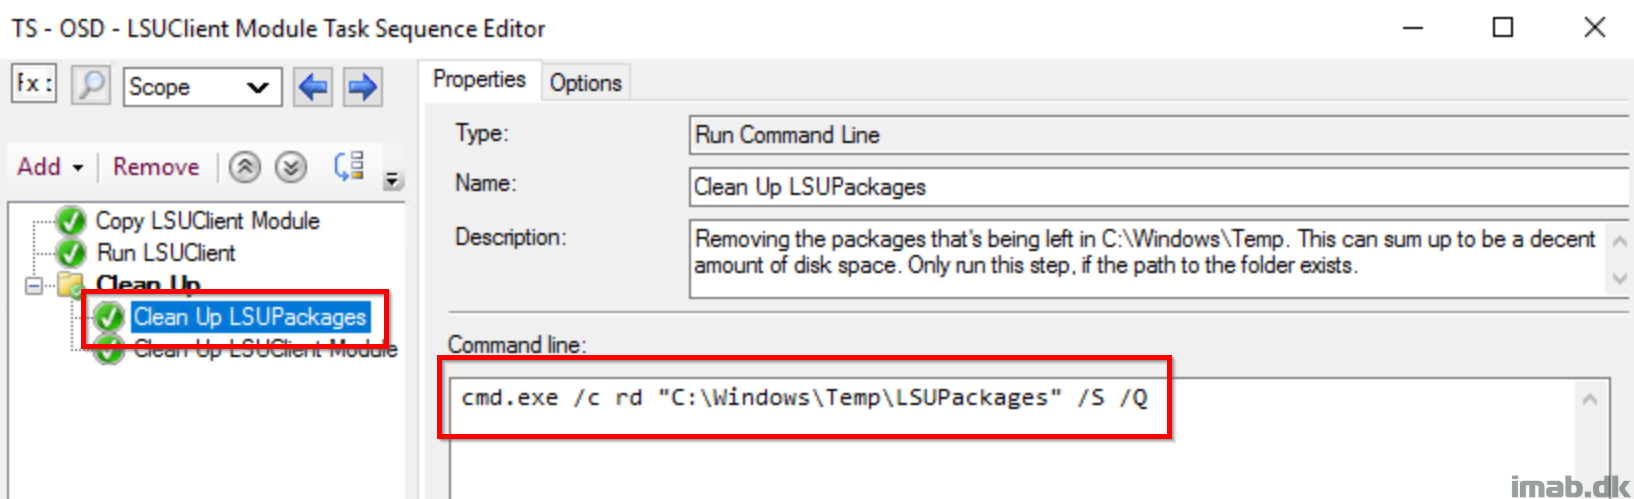Switch to the Options tab
This screenshot has width=1634, height=499.
585,83
